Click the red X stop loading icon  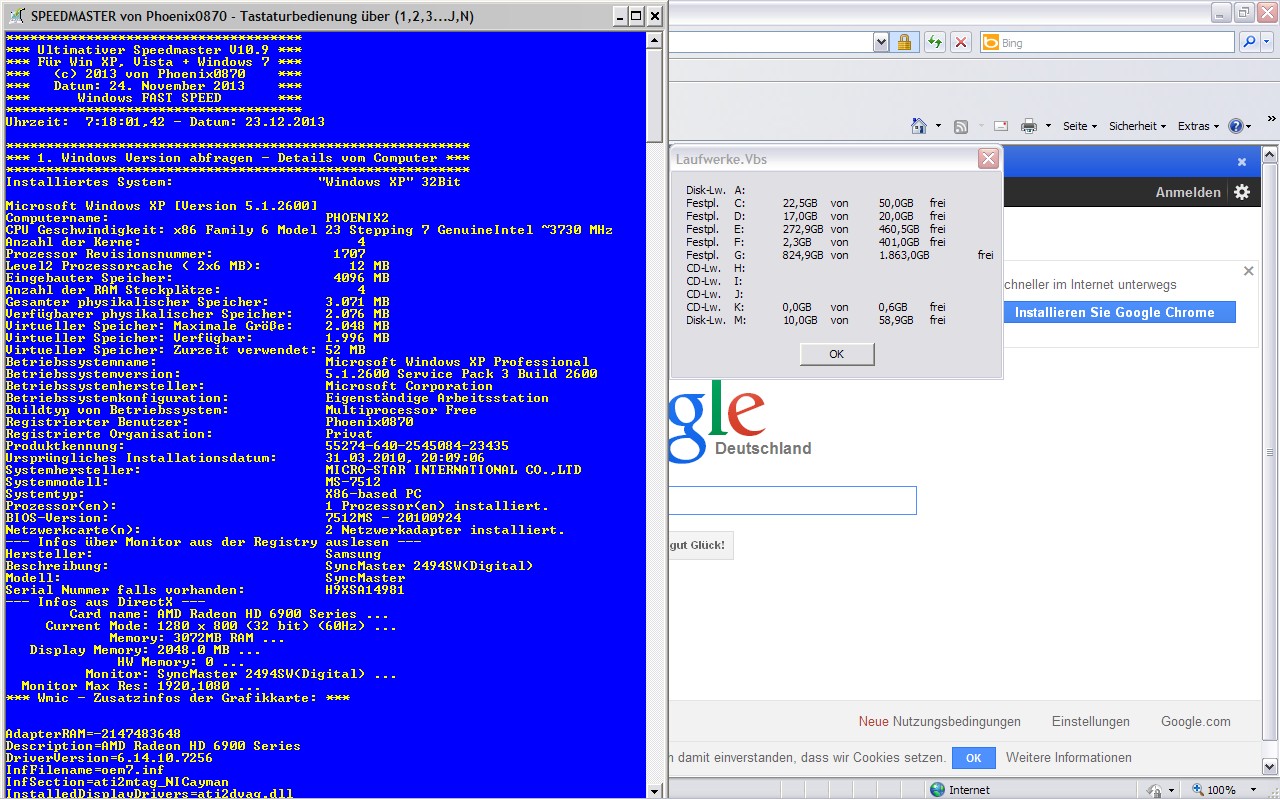coord(961,42)
